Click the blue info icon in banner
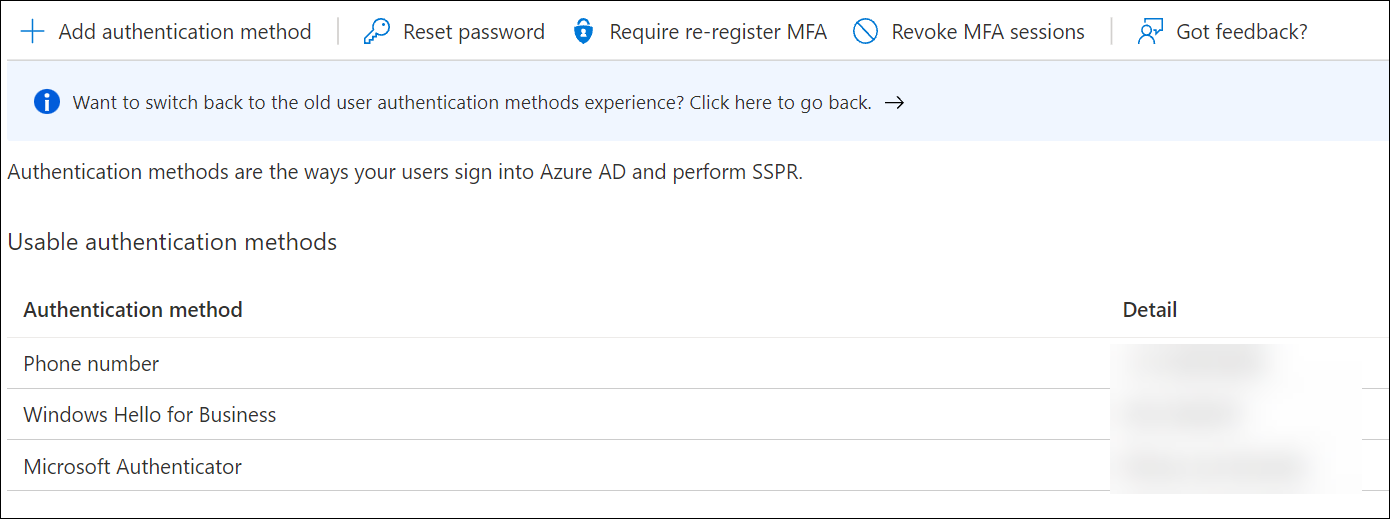The width and height of the screenshot is (1390, 519). coord(46,102)
